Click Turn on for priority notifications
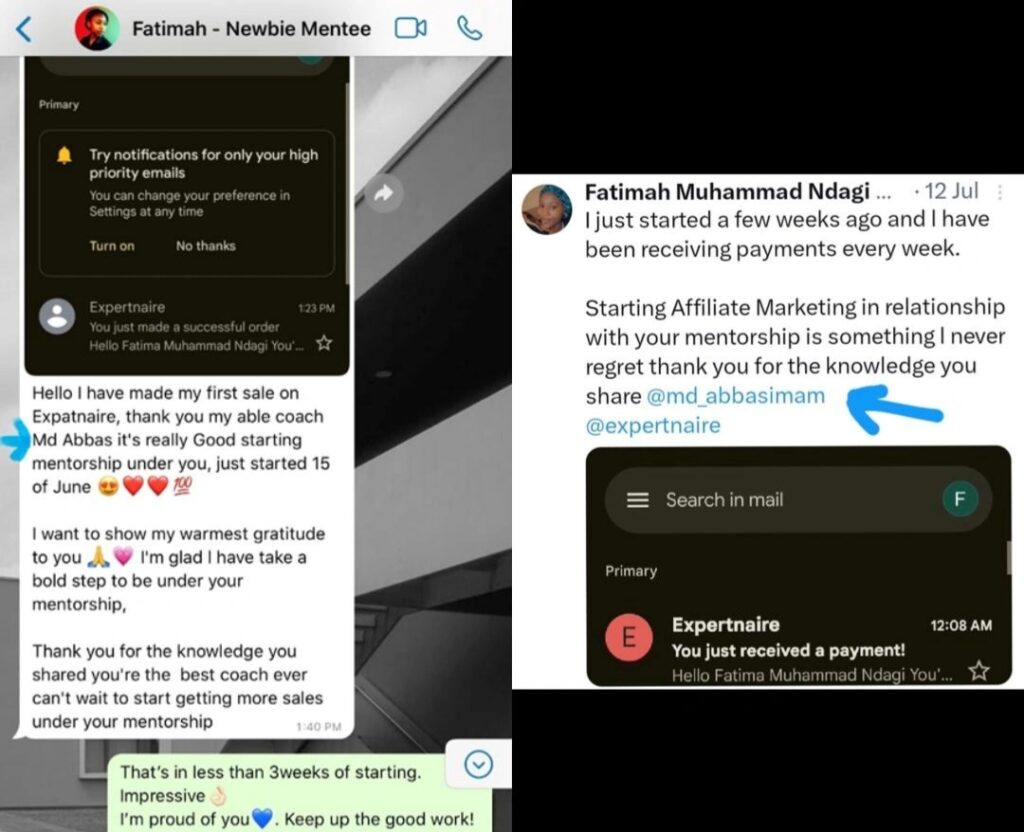 click(x=112, y=246)
